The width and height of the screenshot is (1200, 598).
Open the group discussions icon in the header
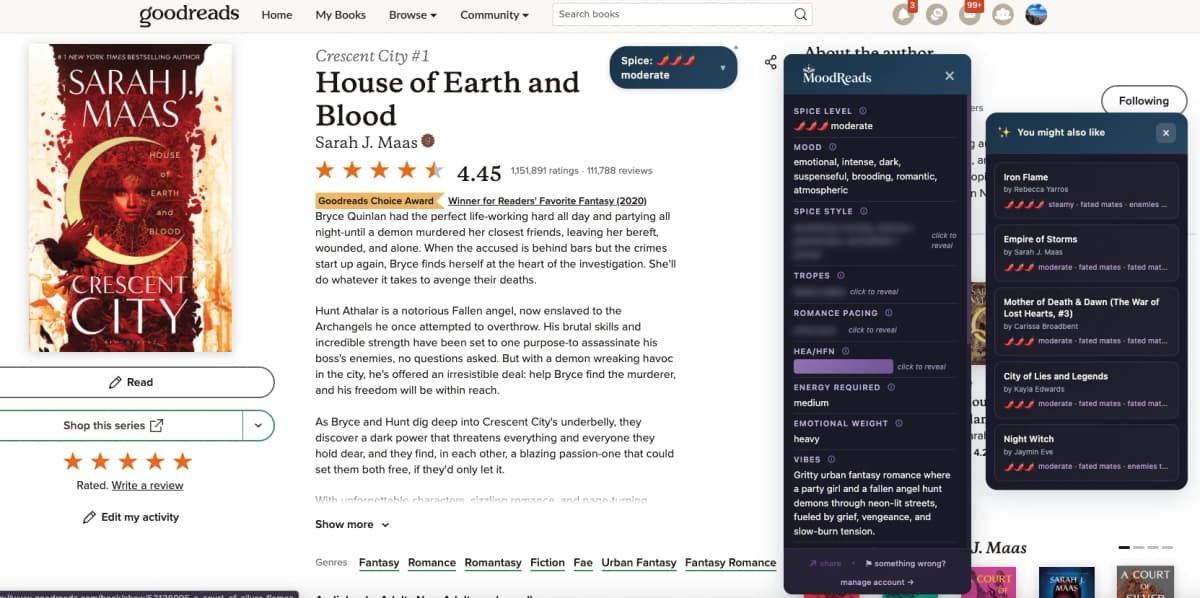coord(936,14)
